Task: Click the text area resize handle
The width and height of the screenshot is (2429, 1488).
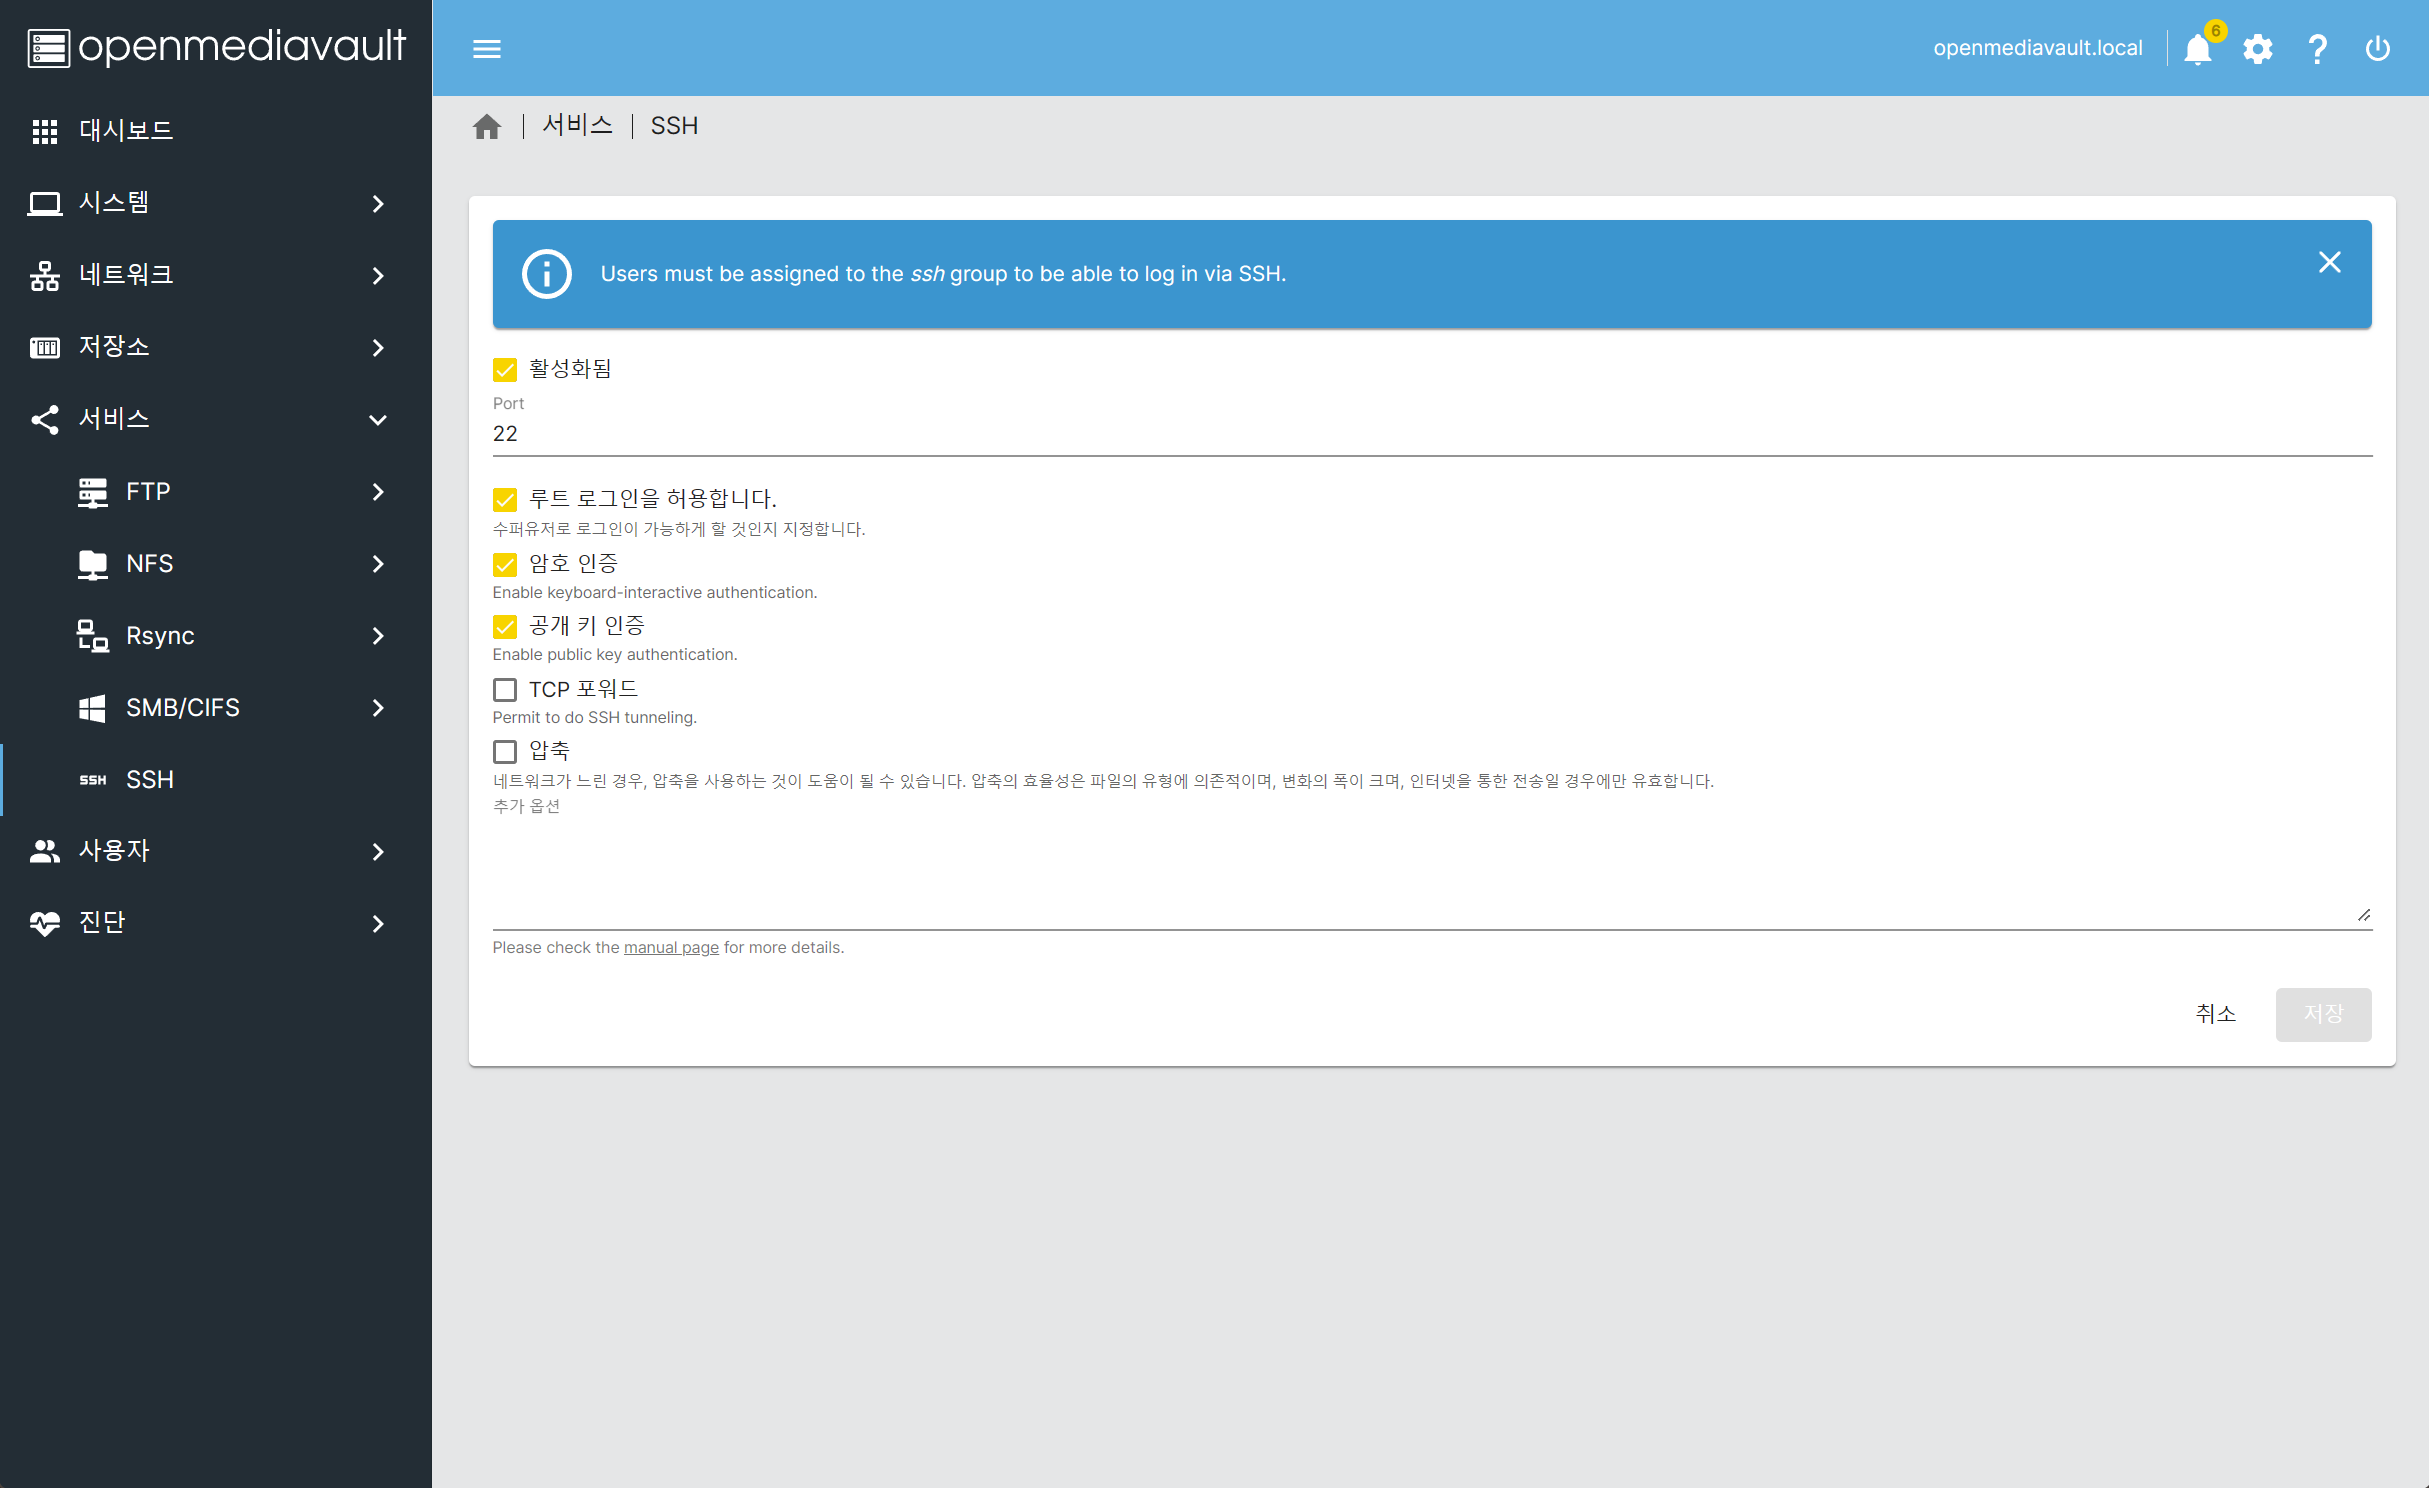Action: click(2364, 915)
